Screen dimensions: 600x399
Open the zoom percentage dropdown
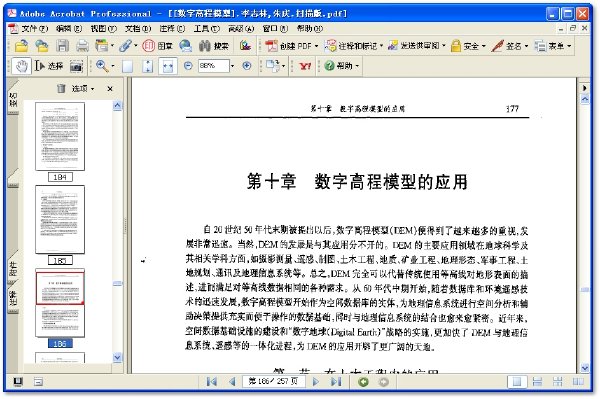click(x=232, y=66)
